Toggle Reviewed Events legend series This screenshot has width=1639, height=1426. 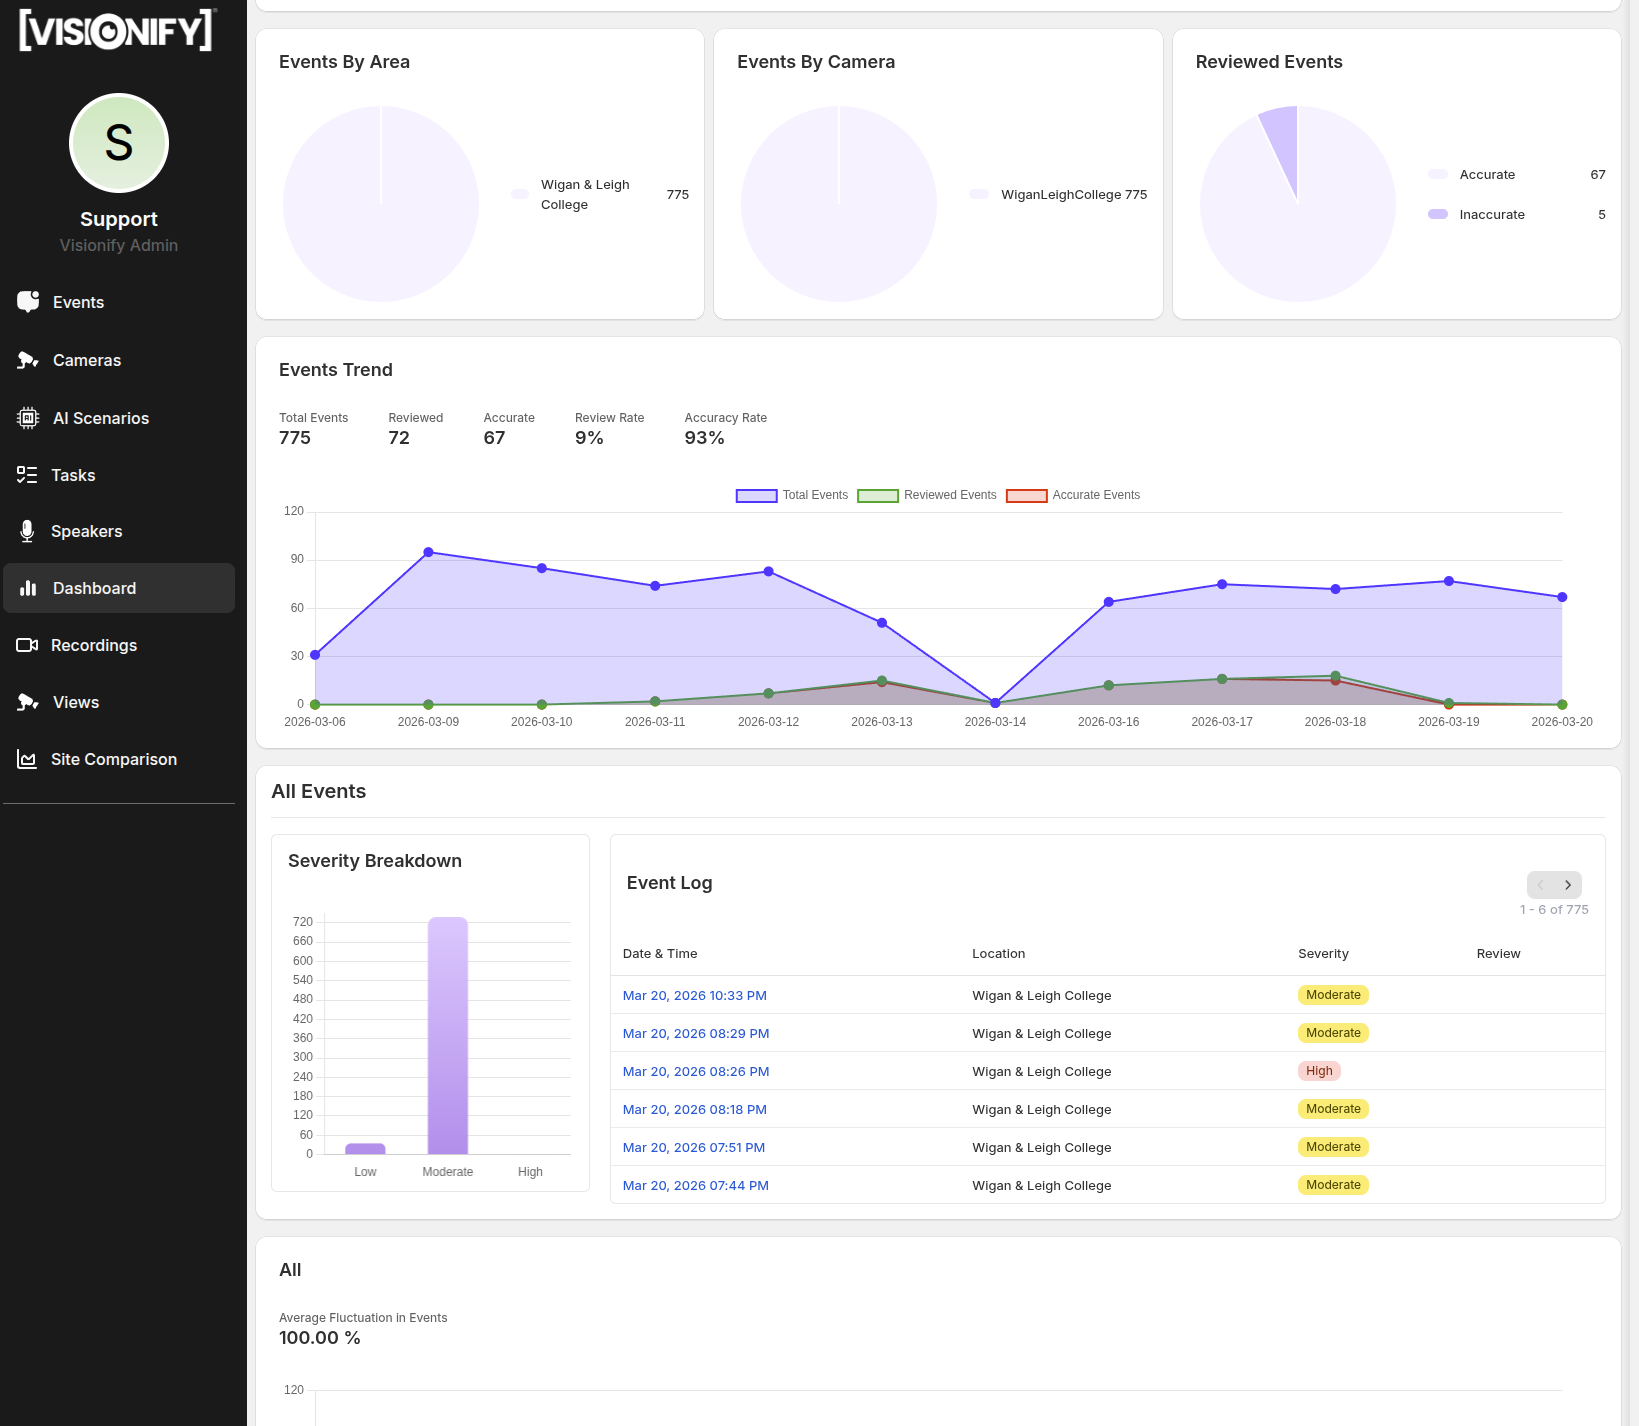927,495
